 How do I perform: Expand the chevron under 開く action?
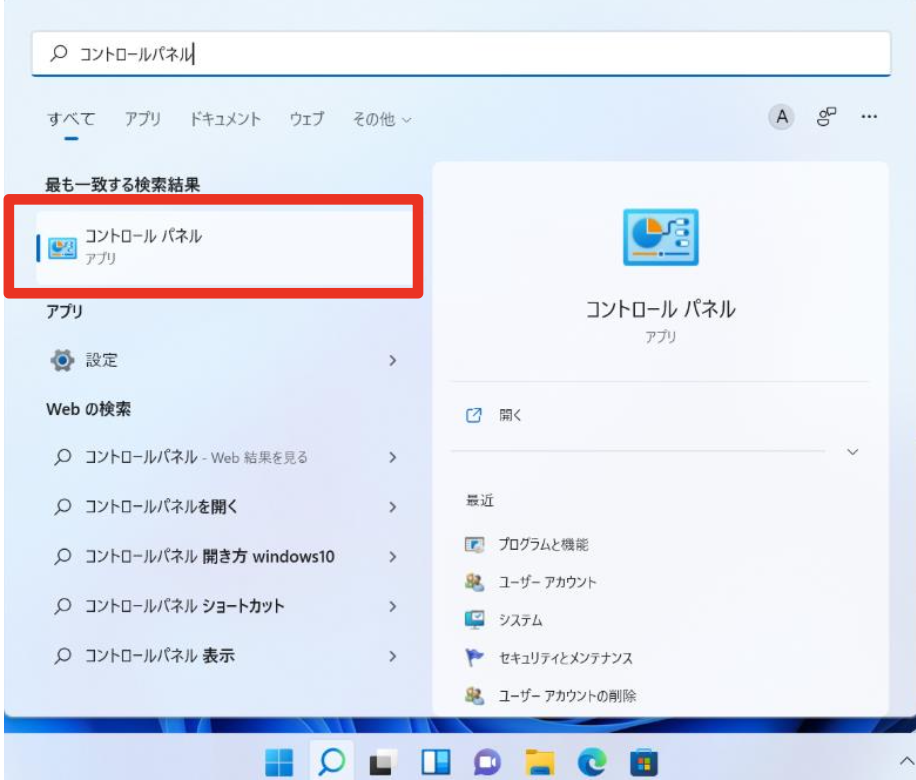coord(852,452)
